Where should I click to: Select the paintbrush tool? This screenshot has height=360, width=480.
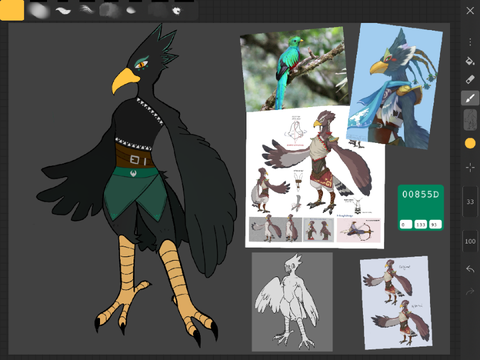pyautogui.click(x=470, y=98)
